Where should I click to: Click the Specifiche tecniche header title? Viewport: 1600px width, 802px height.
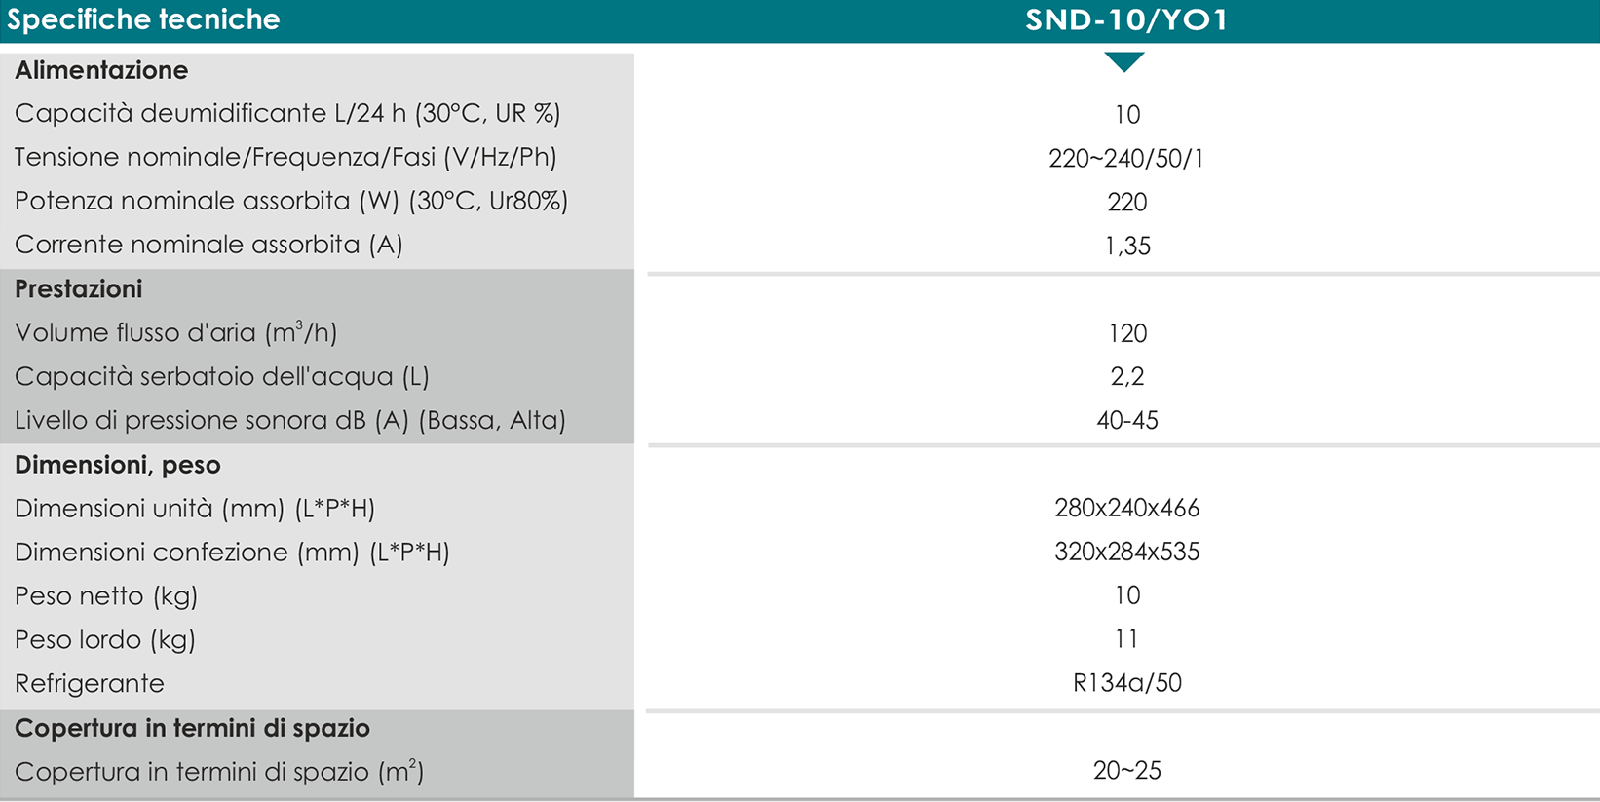pos(144,20)
